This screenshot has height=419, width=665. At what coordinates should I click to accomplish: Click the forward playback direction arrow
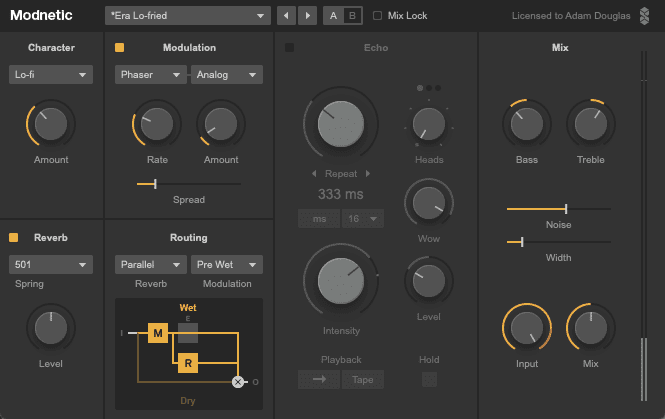(x=319, y=380)
